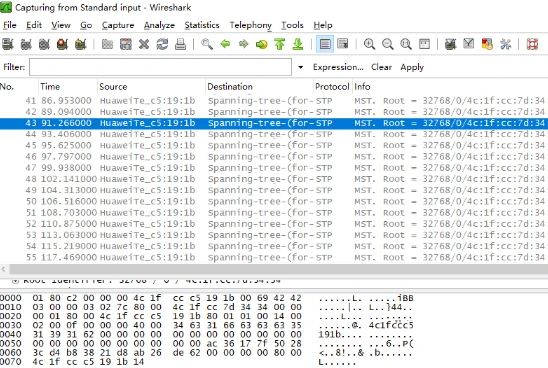Select highlighted packet 43 at 91.266000
The image size is (548, 368).
click(x=274, y=123)
